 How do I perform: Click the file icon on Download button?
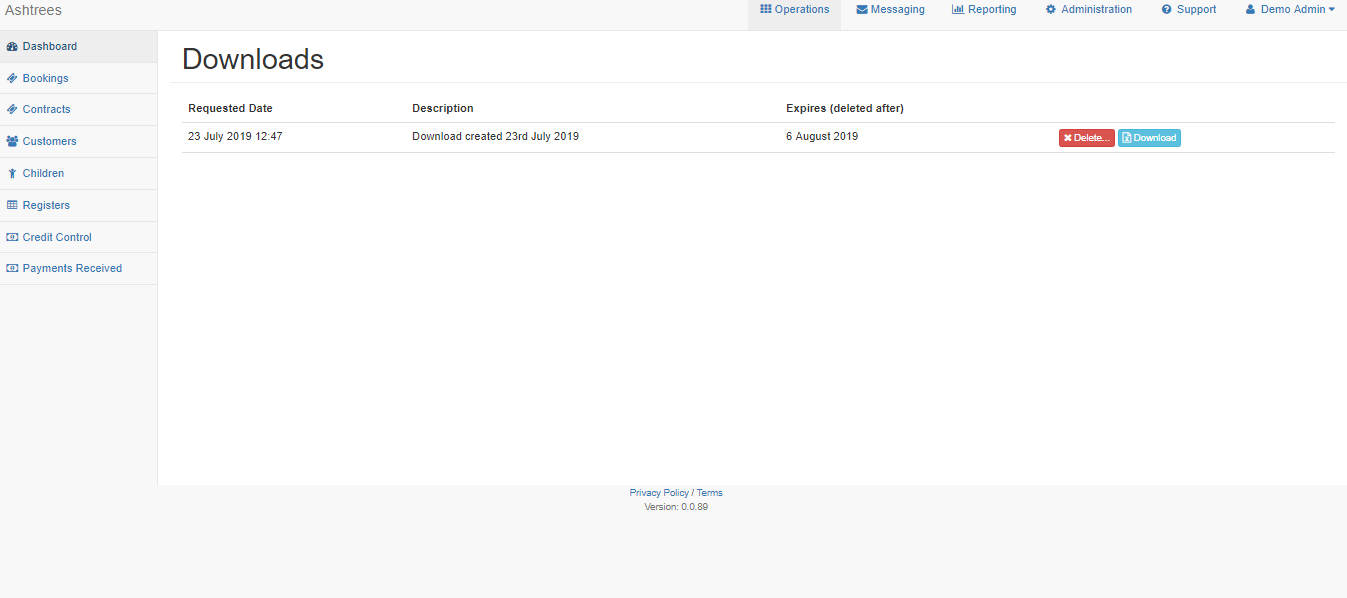click(x=1127, y=138)
